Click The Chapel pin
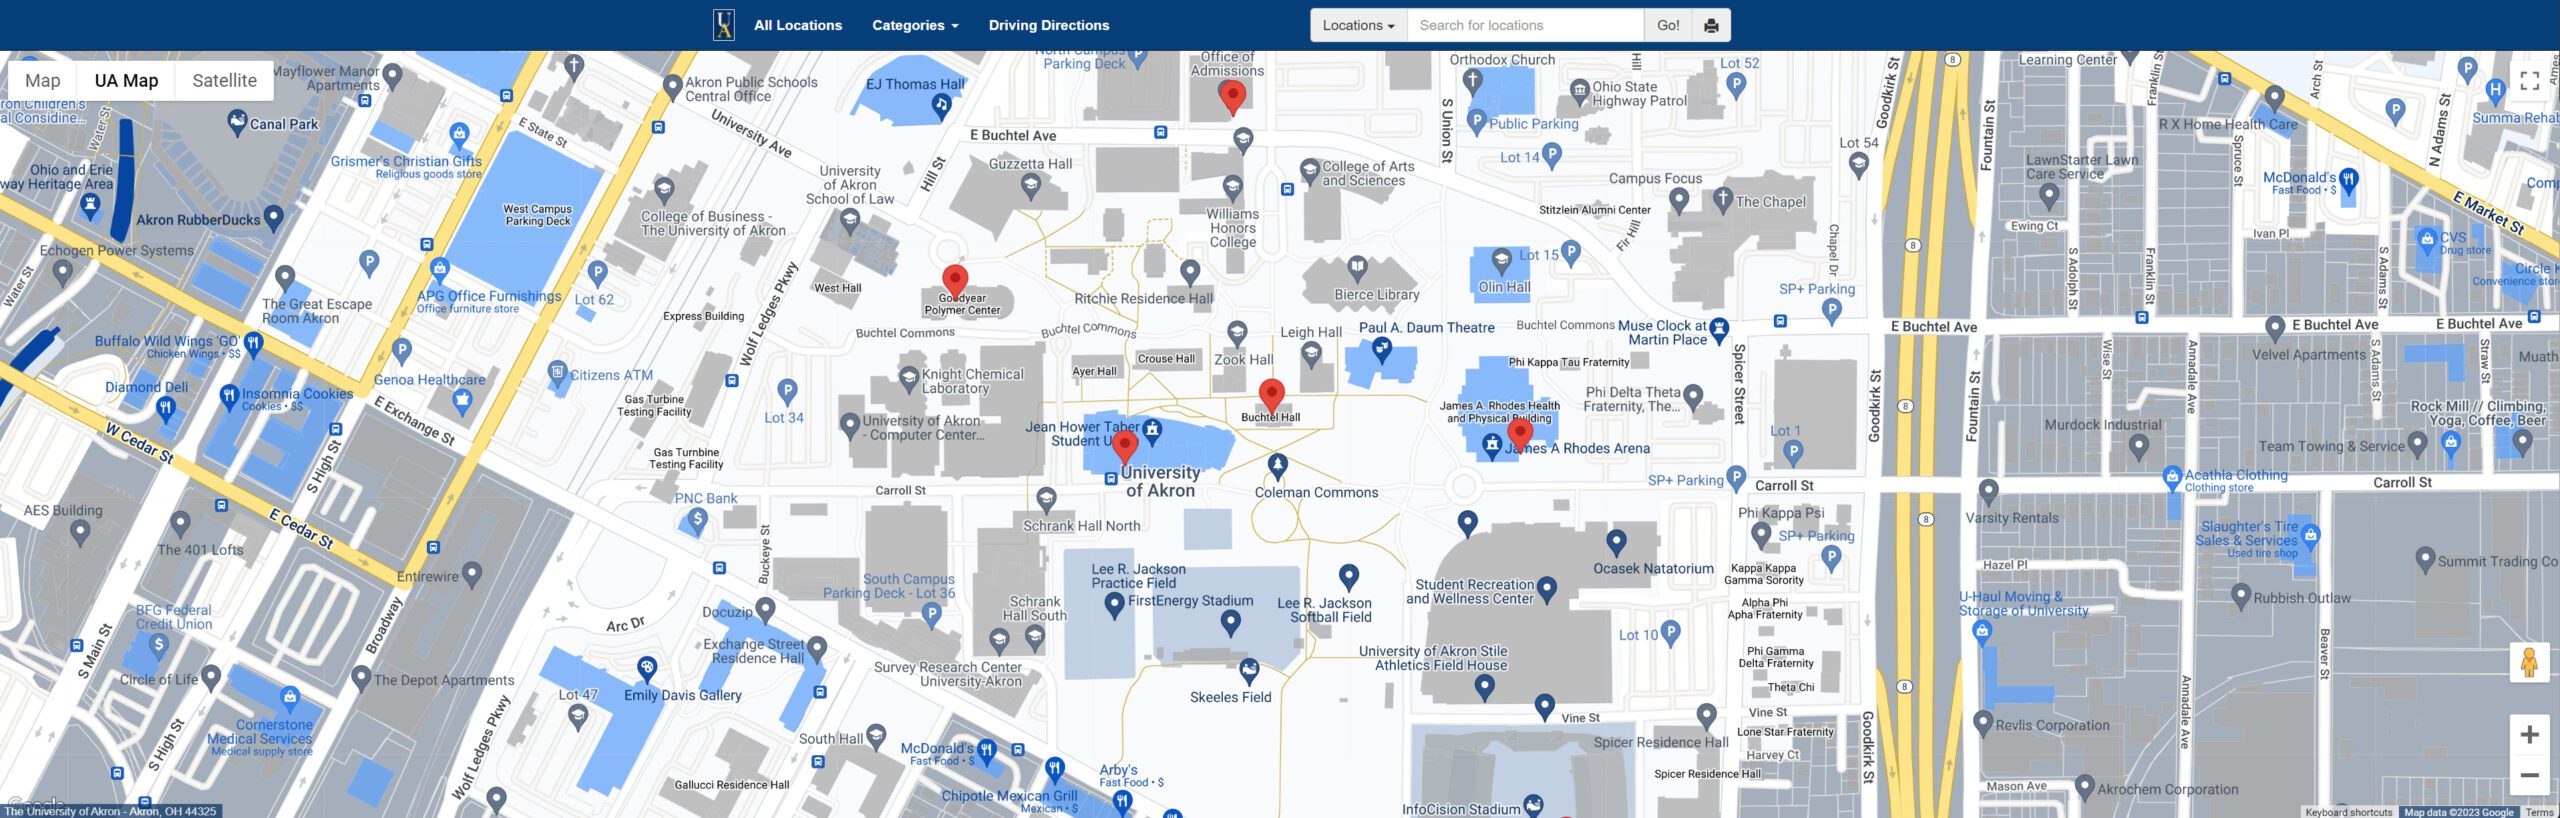 1722,200
